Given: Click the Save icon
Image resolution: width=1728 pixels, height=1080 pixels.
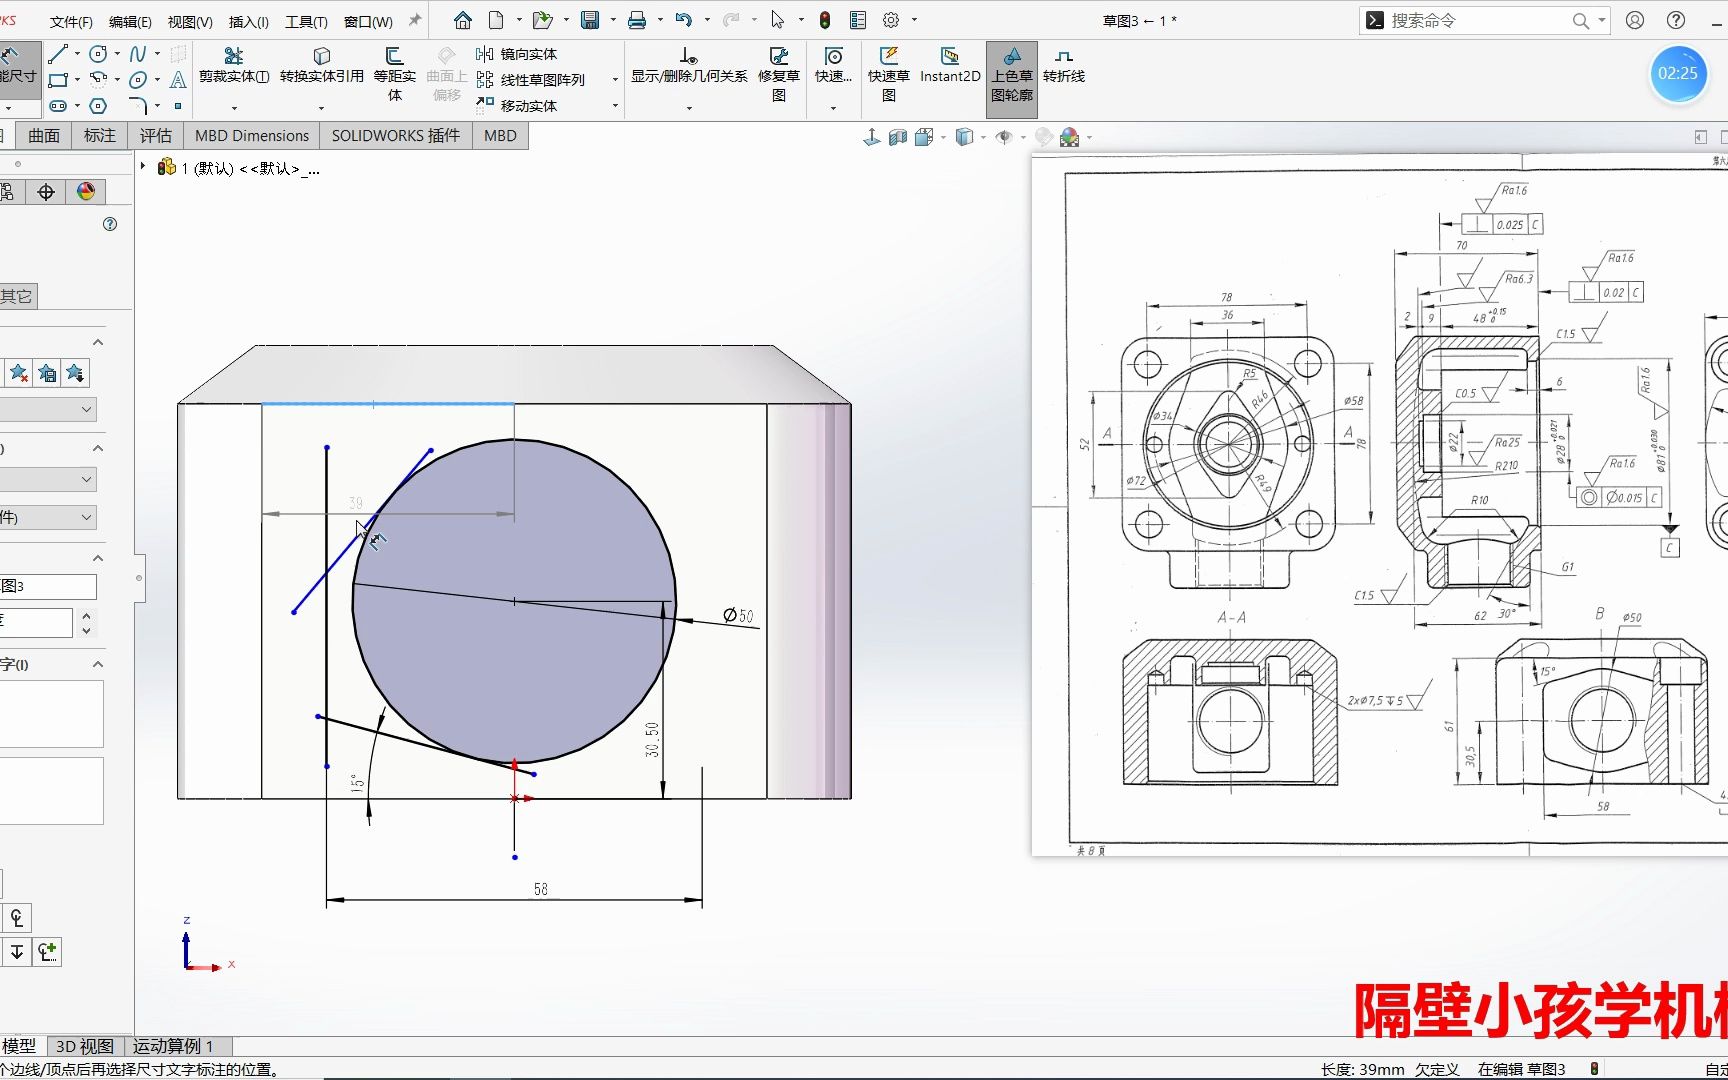Looking at the screenshot, I should point(590,20).
